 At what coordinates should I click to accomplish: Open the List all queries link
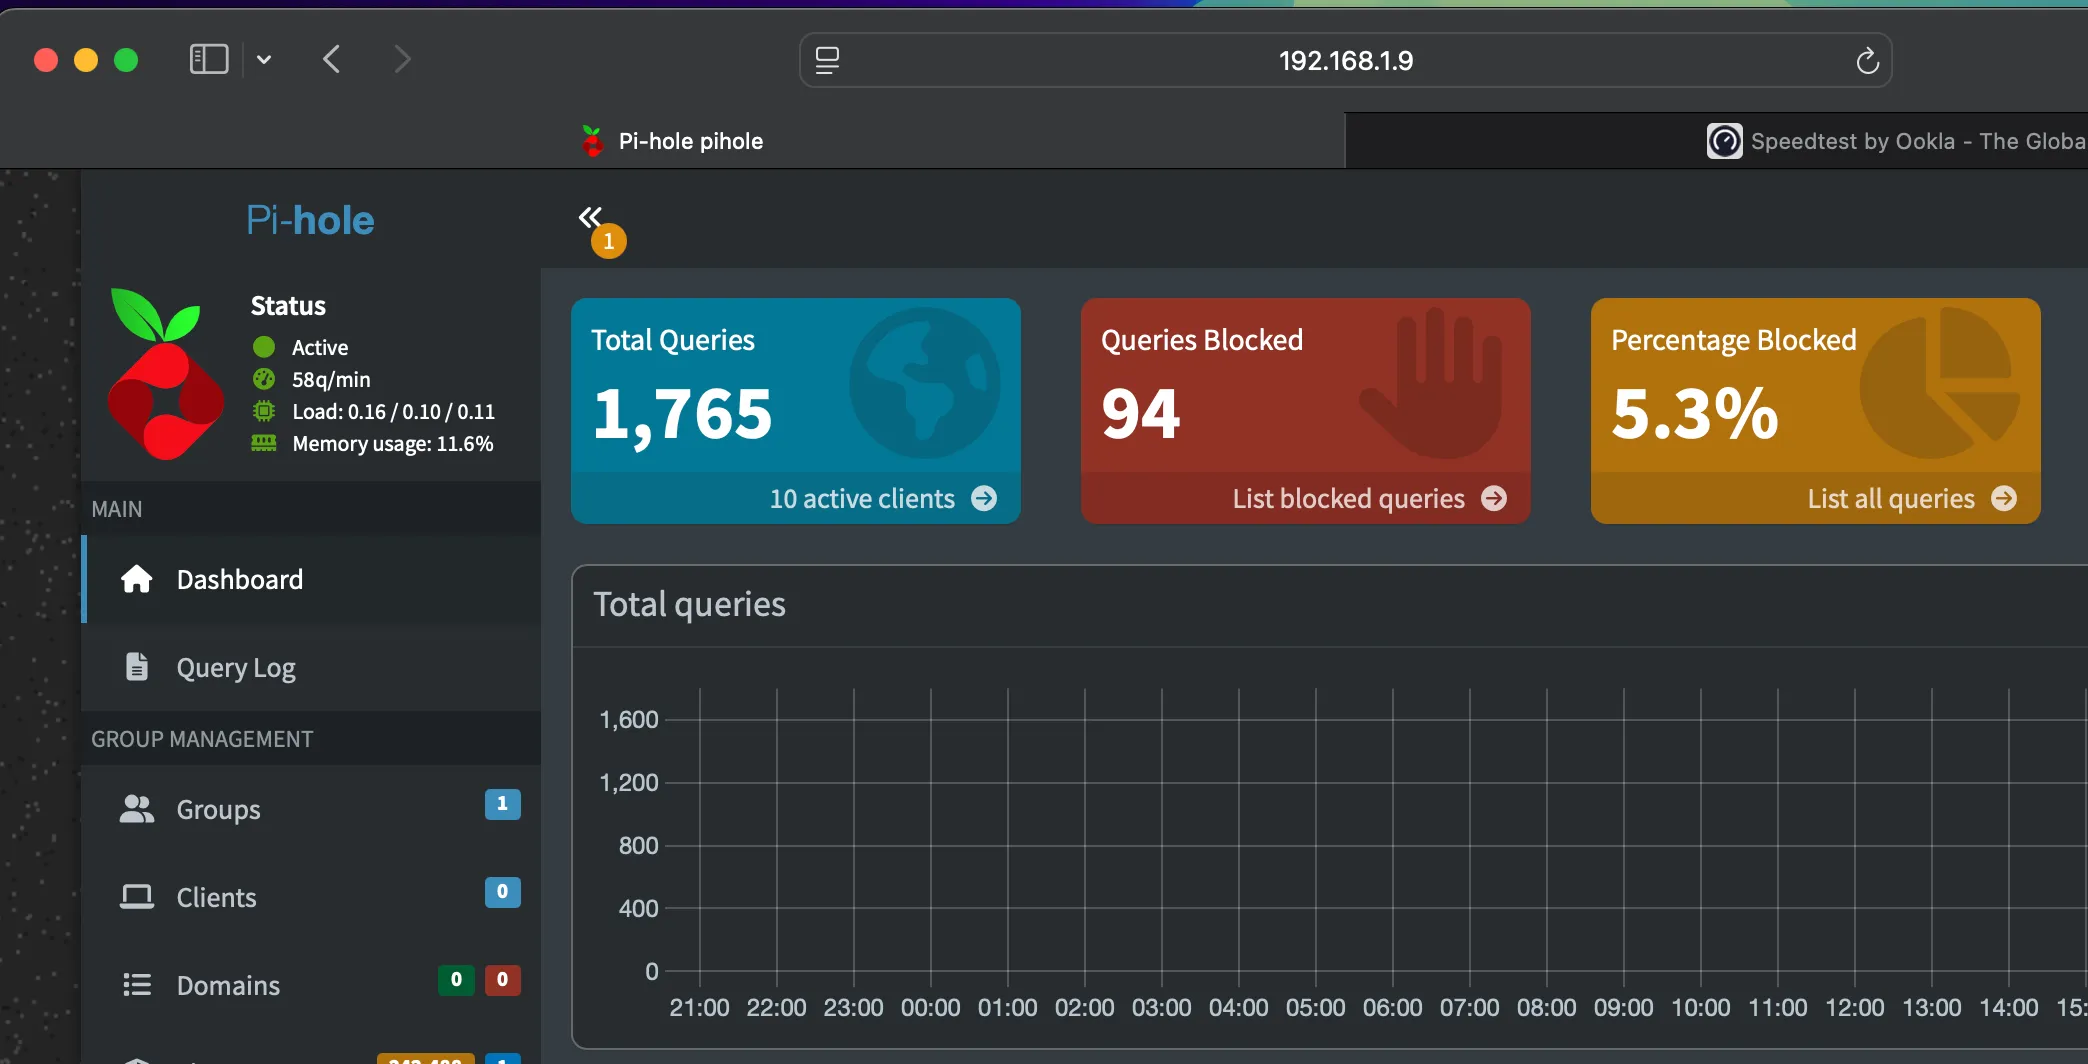click(1890, 498)
